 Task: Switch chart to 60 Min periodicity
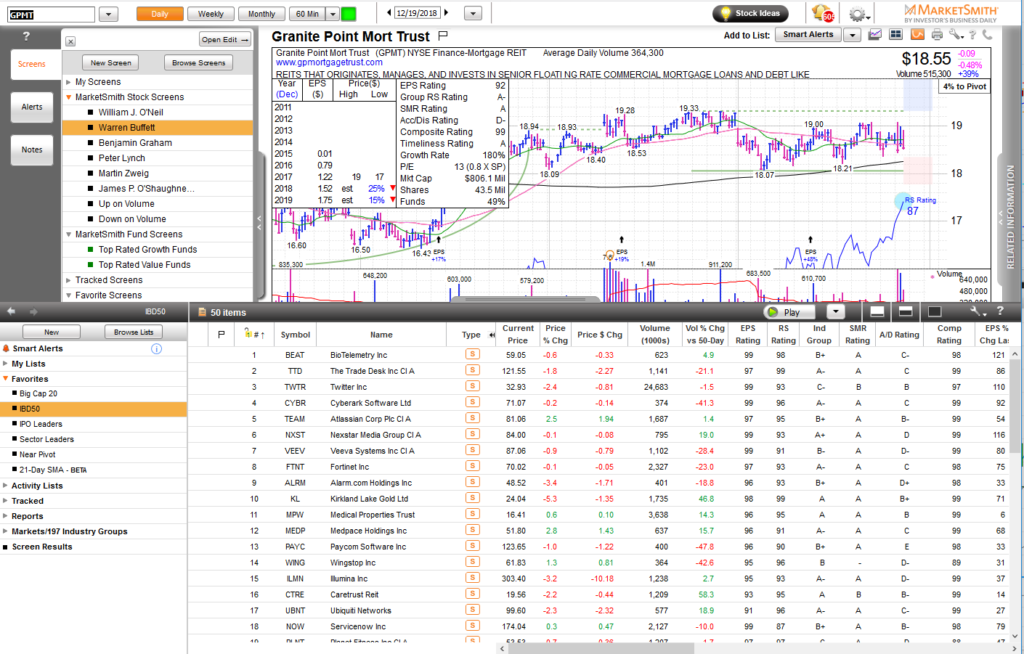[x=307, y=14]
